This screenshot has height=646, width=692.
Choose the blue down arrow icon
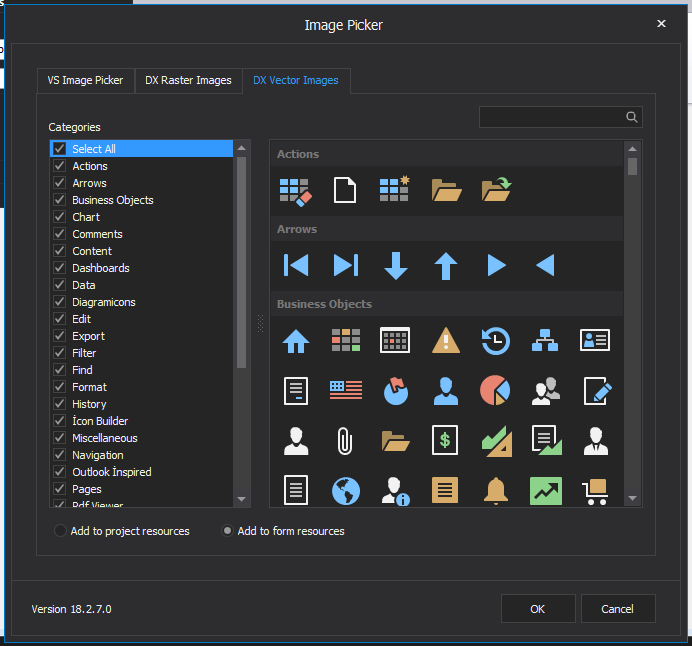tap(396, 266)
